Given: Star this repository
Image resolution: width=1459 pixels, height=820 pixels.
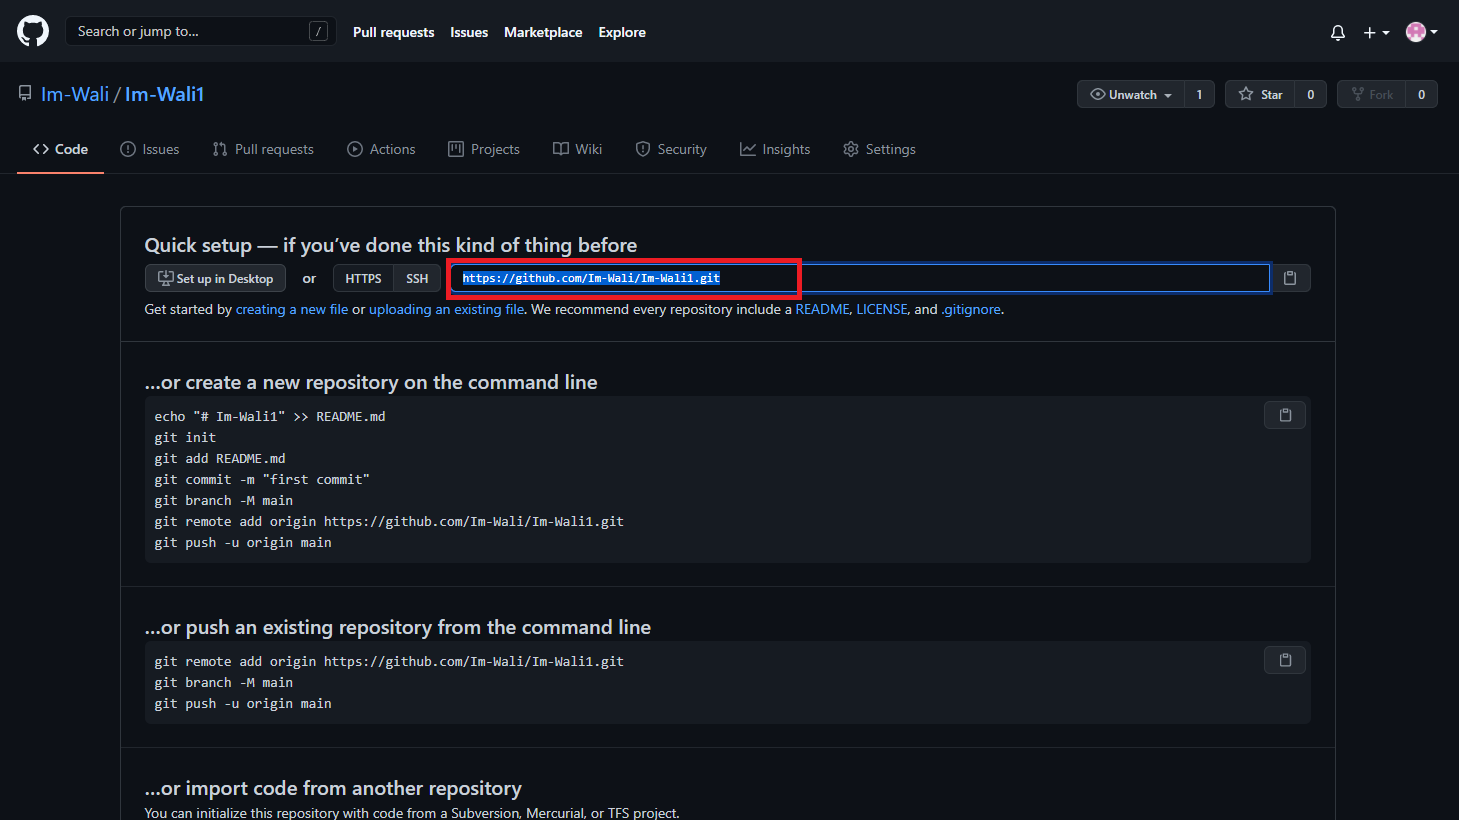Looking at the screenshot, I should (1260, 94).
